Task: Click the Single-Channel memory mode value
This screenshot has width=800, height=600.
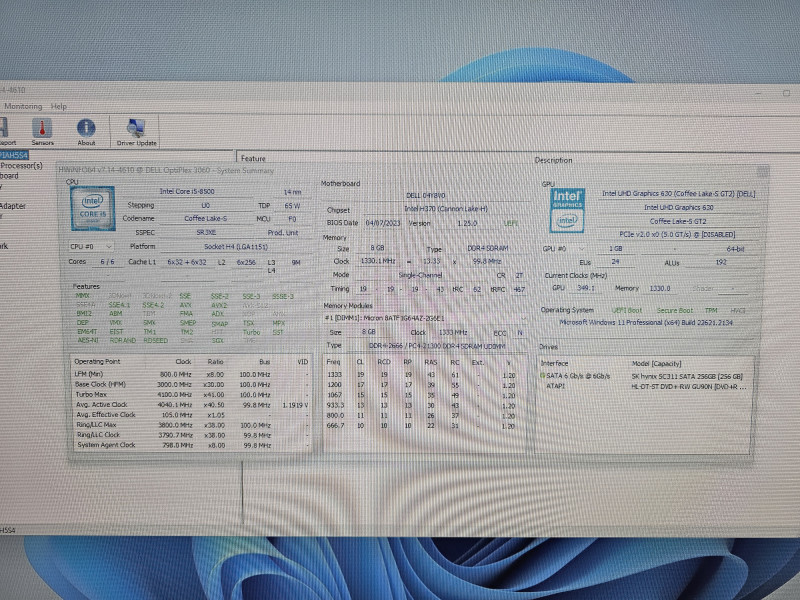Action: point(420,275)
